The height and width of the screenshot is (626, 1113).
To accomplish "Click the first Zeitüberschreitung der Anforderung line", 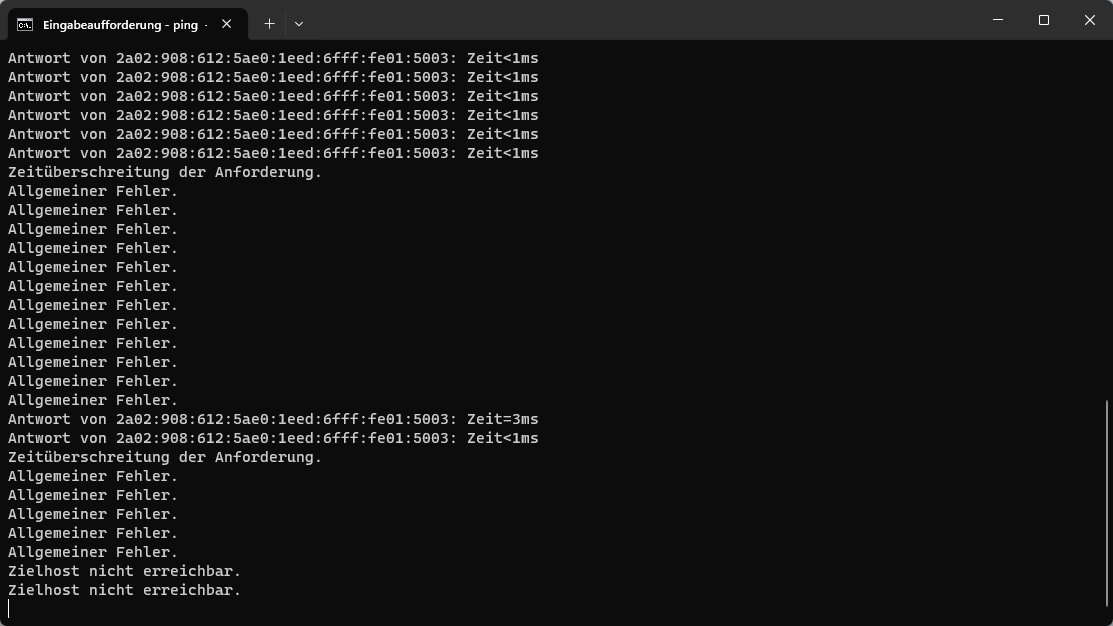I will [165, 172].
